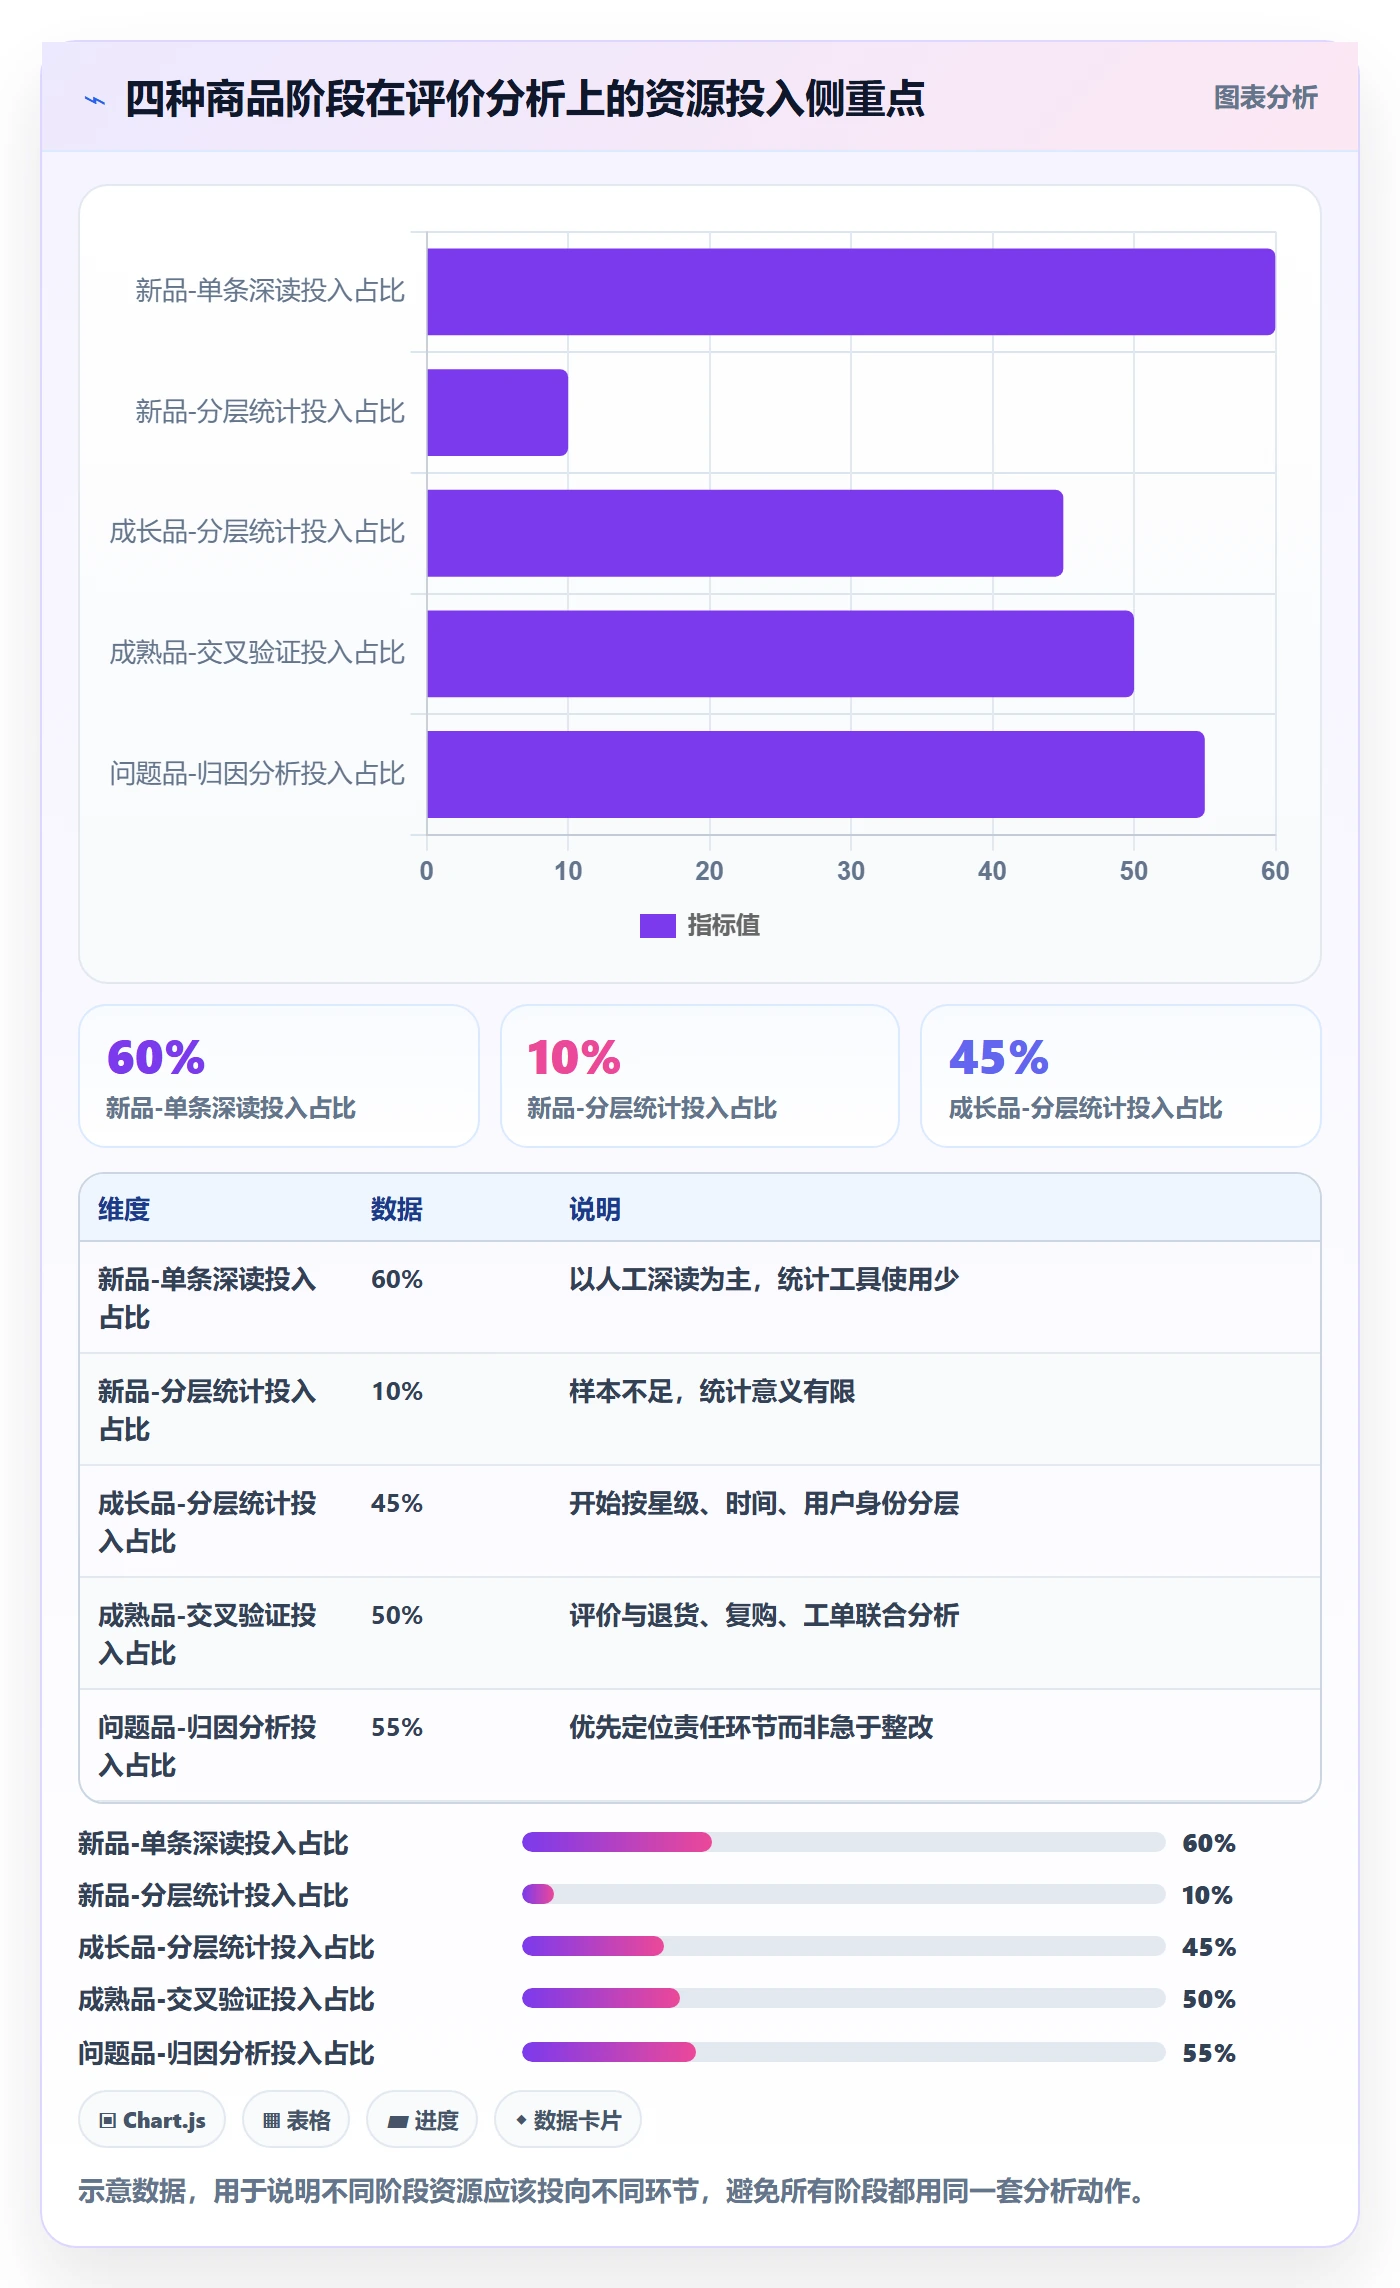Click x-axis tick label 30
Viewport: 1400px width, 2288px height.
point(851,871)
